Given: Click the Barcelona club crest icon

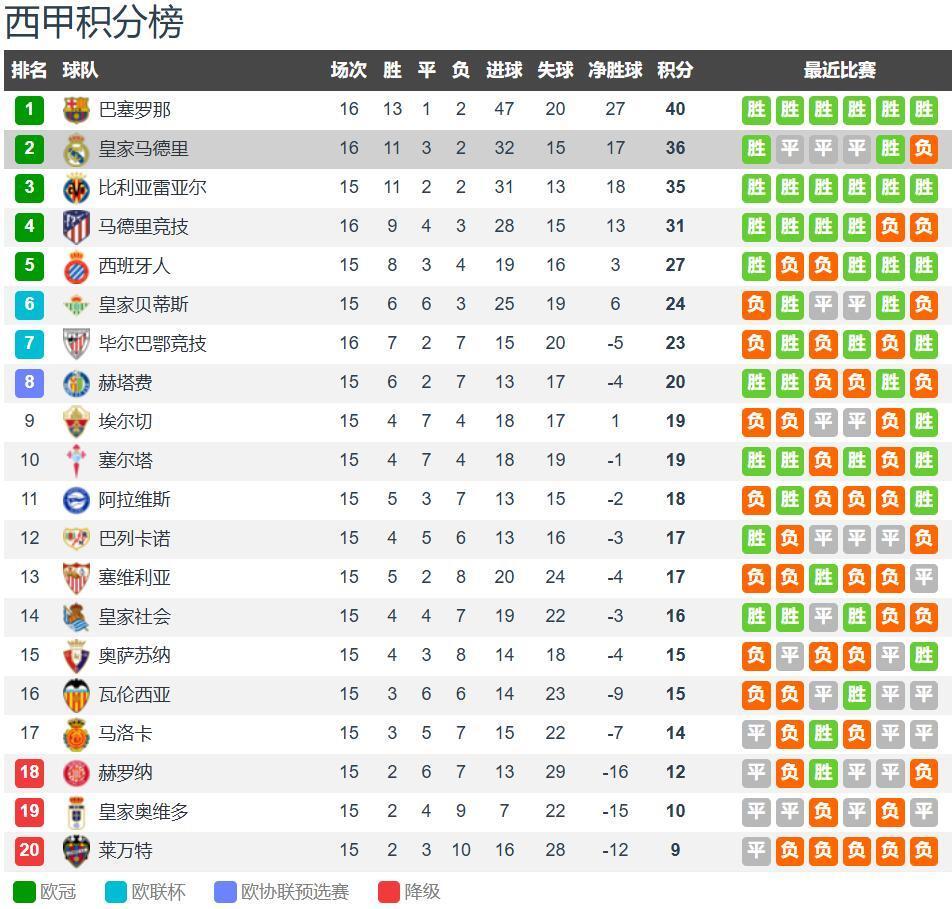Looking at the screenshot, I should click(76, 109).
